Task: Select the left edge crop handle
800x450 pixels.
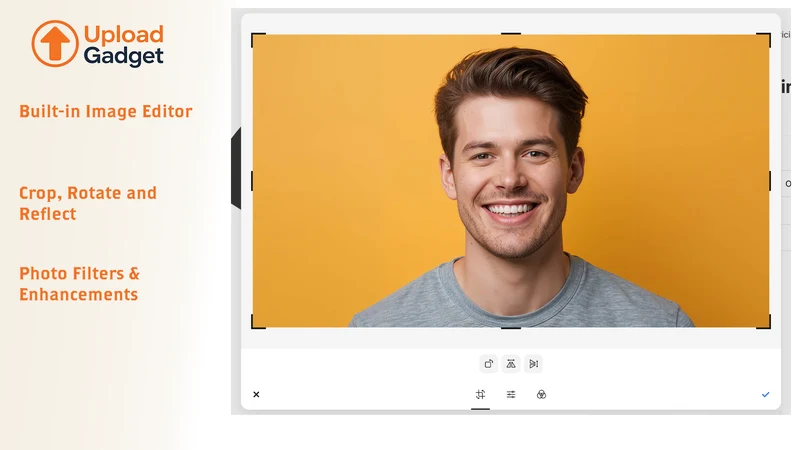Action: 252,181
